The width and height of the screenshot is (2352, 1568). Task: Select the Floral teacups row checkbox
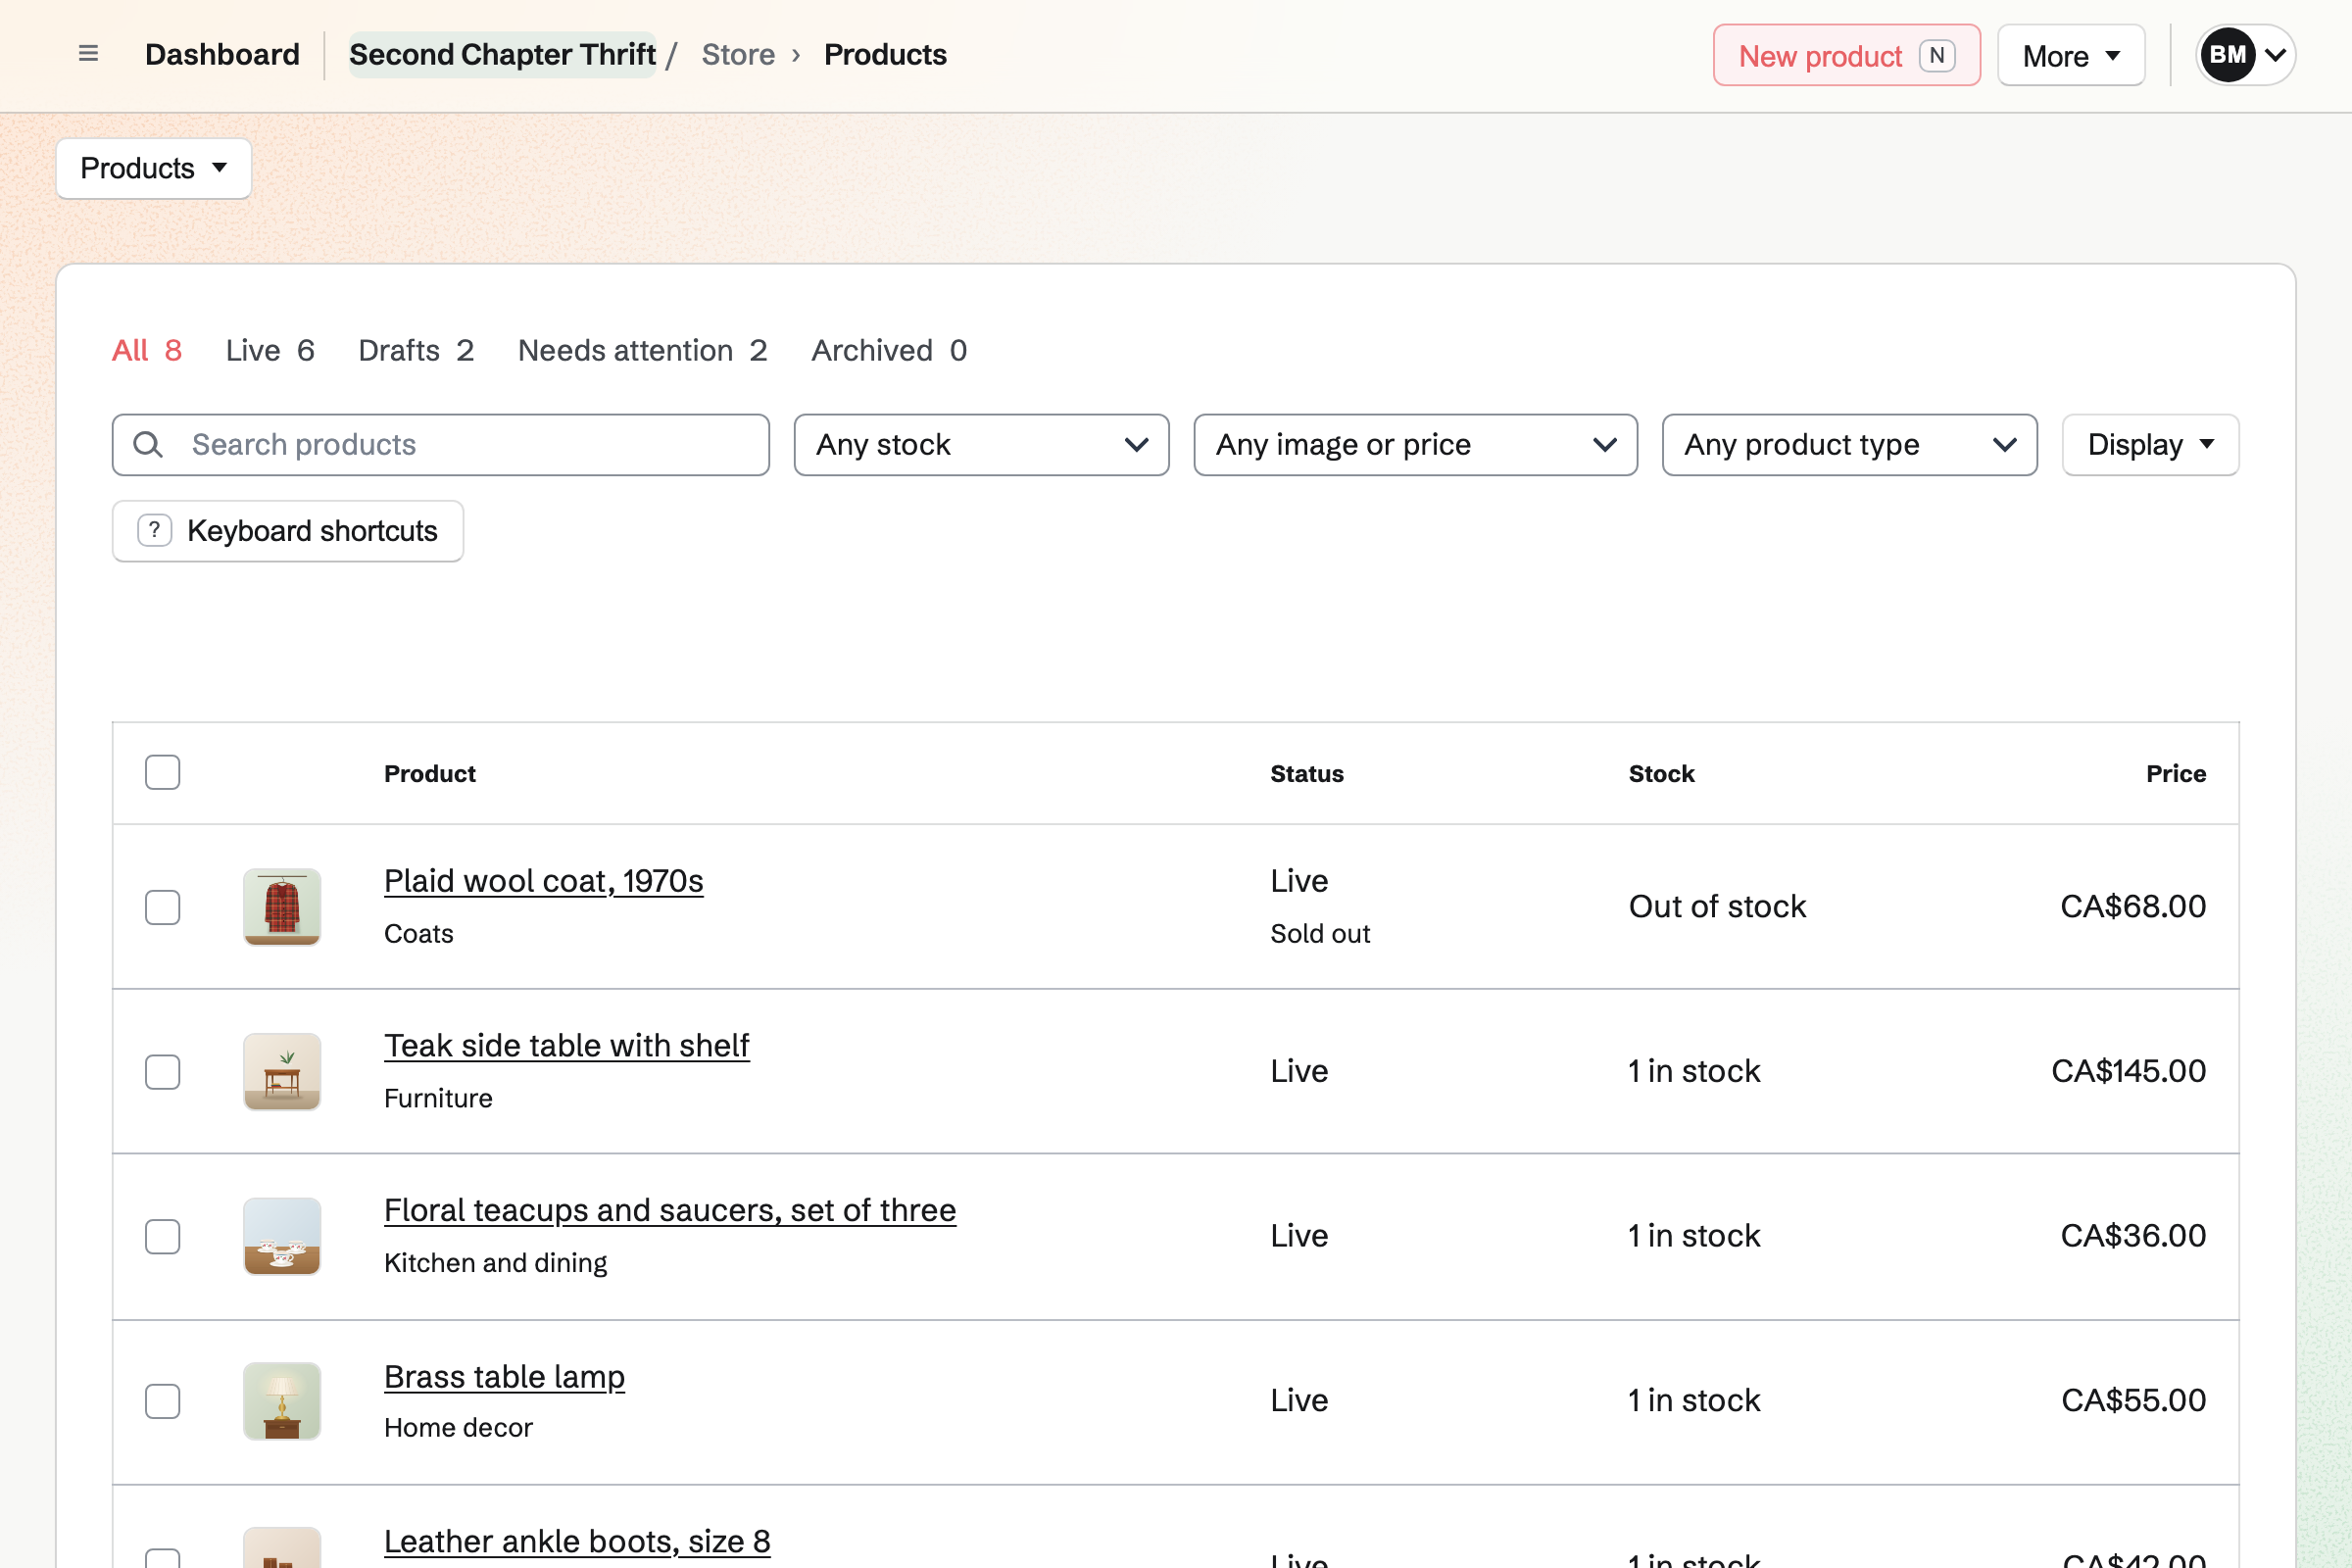click(162, 1237)
